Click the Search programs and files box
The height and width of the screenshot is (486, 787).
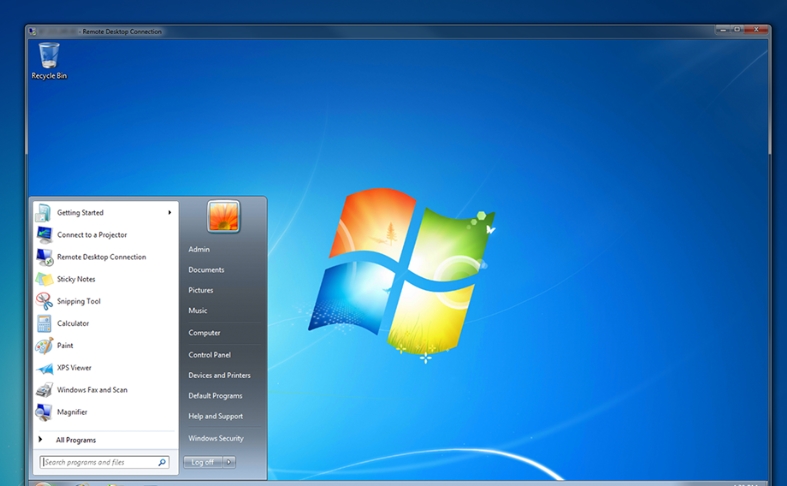98,462
